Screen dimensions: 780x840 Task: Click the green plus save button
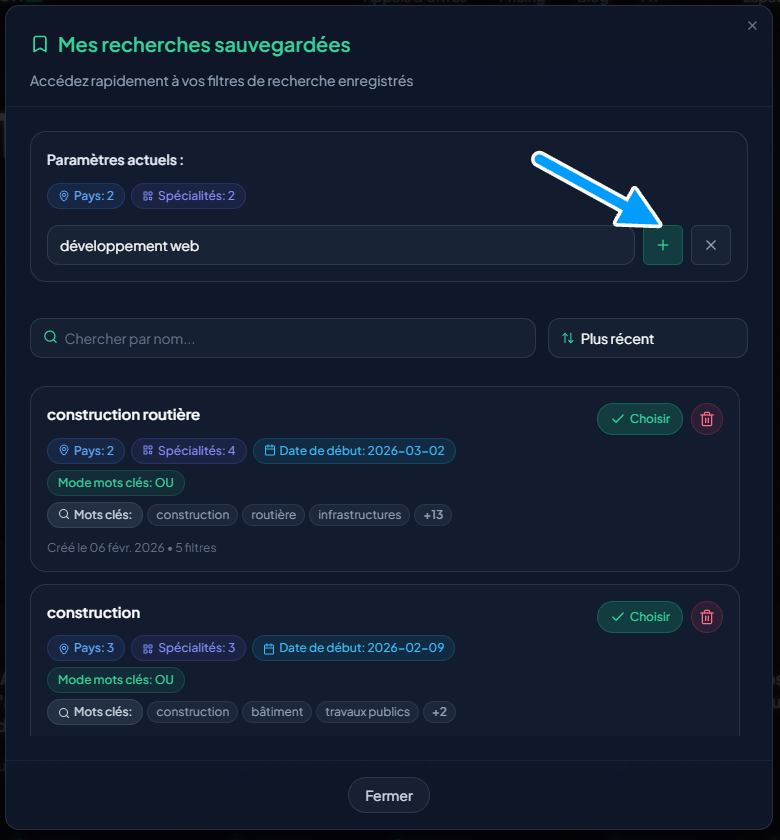[663, 245]
